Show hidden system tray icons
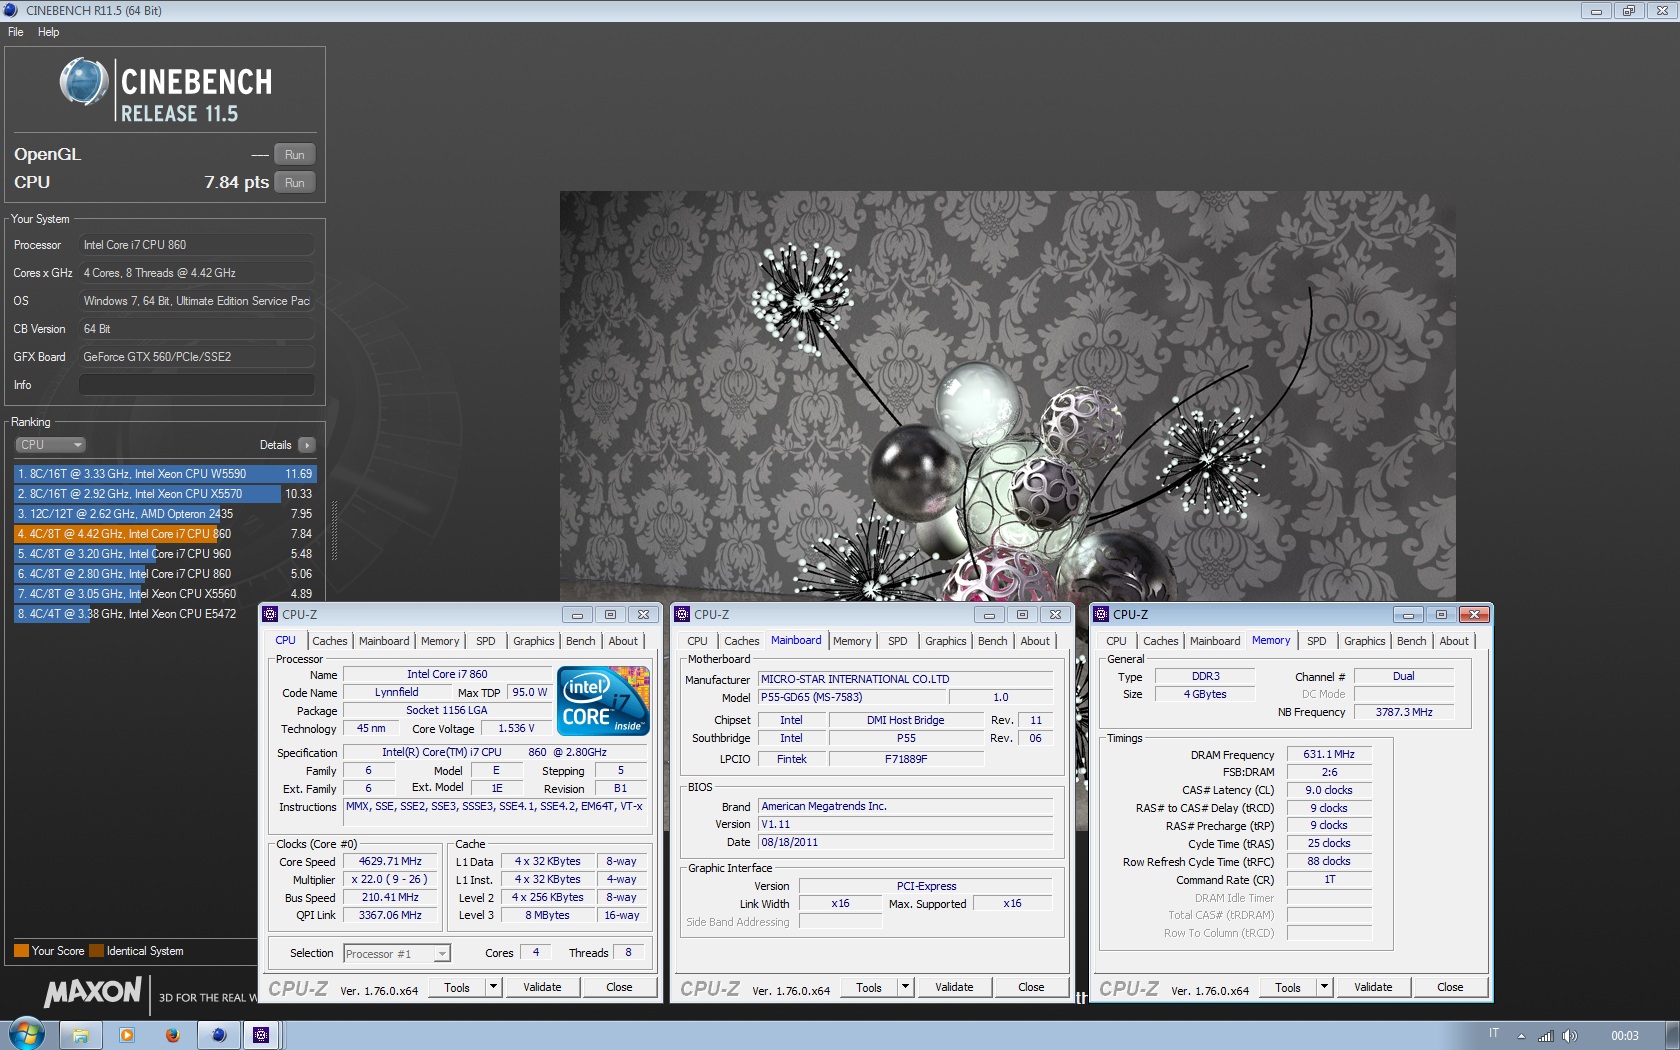Viewport: 1680px width, 1050px height. click(1521, 1036)
